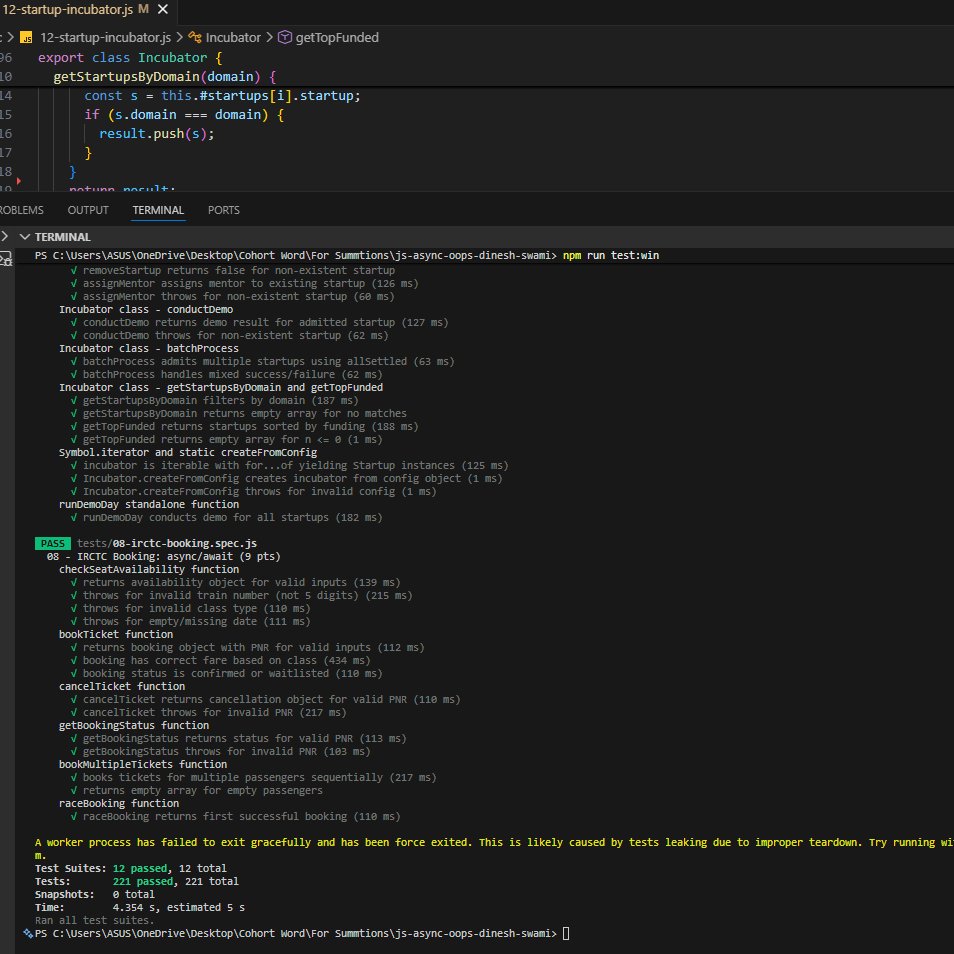Click 'Ran all test suites.' line
The image size is (954, 954).
click(x=95, y=921)
